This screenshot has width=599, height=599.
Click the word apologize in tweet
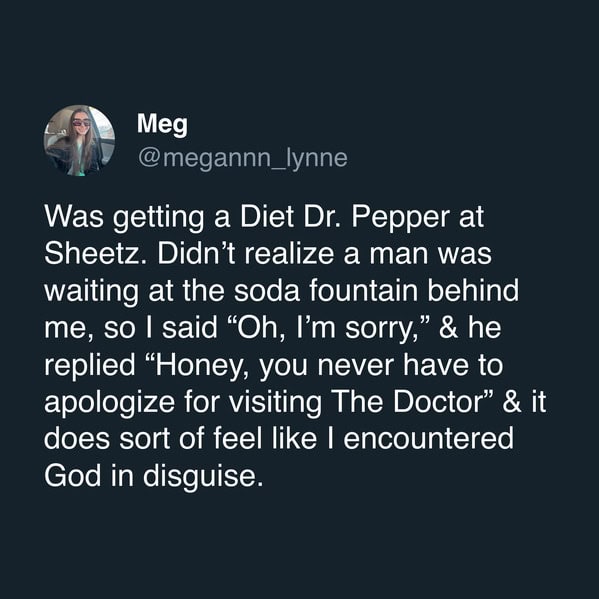109,403
